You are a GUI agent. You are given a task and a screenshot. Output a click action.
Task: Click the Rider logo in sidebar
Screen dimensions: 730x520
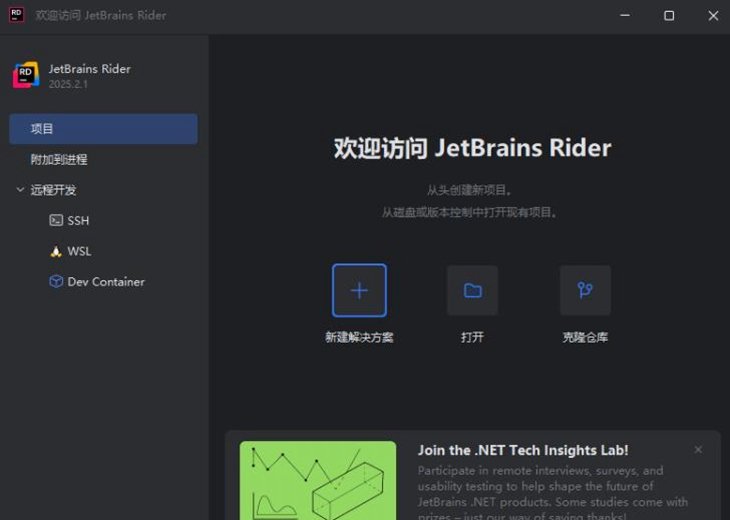click(x=26, y=74)
